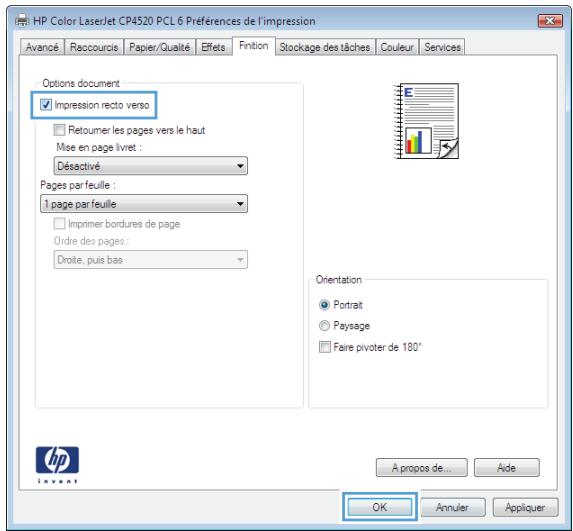Click the 'Ordre des pages :' label

click(x=91, y=241)
